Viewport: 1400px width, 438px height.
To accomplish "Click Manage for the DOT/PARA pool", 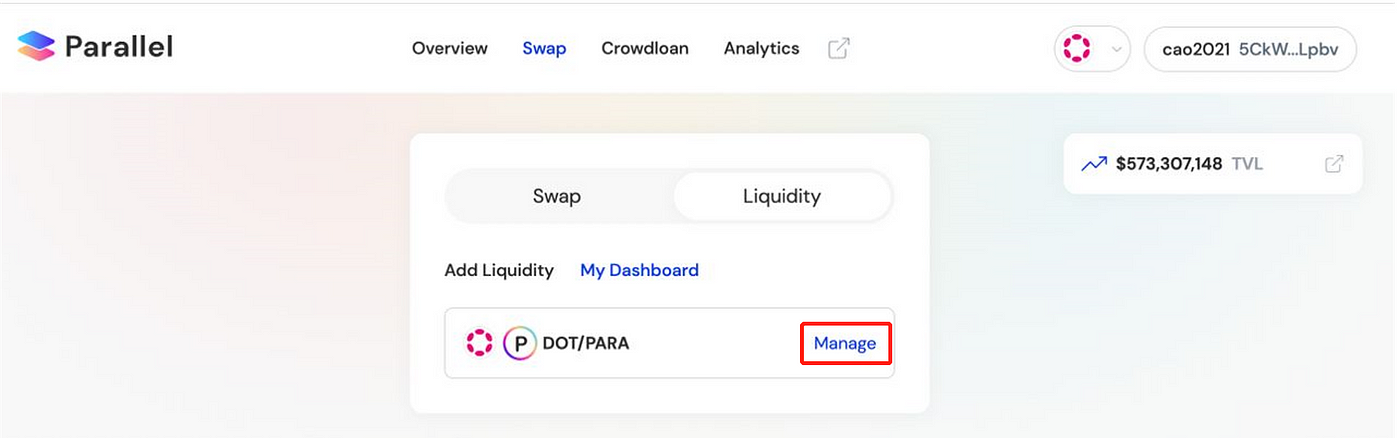I will coord(845,343).
